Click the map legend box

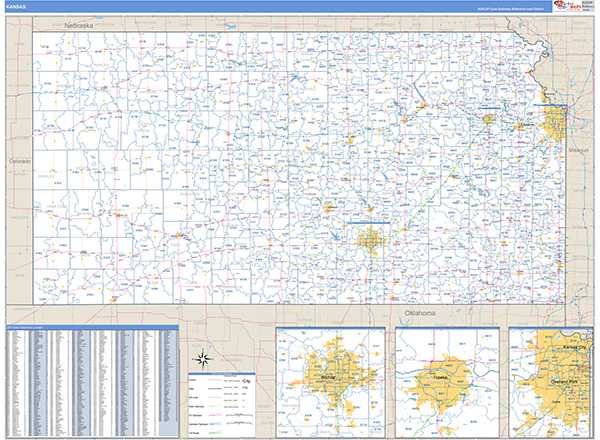coord(222,405)
